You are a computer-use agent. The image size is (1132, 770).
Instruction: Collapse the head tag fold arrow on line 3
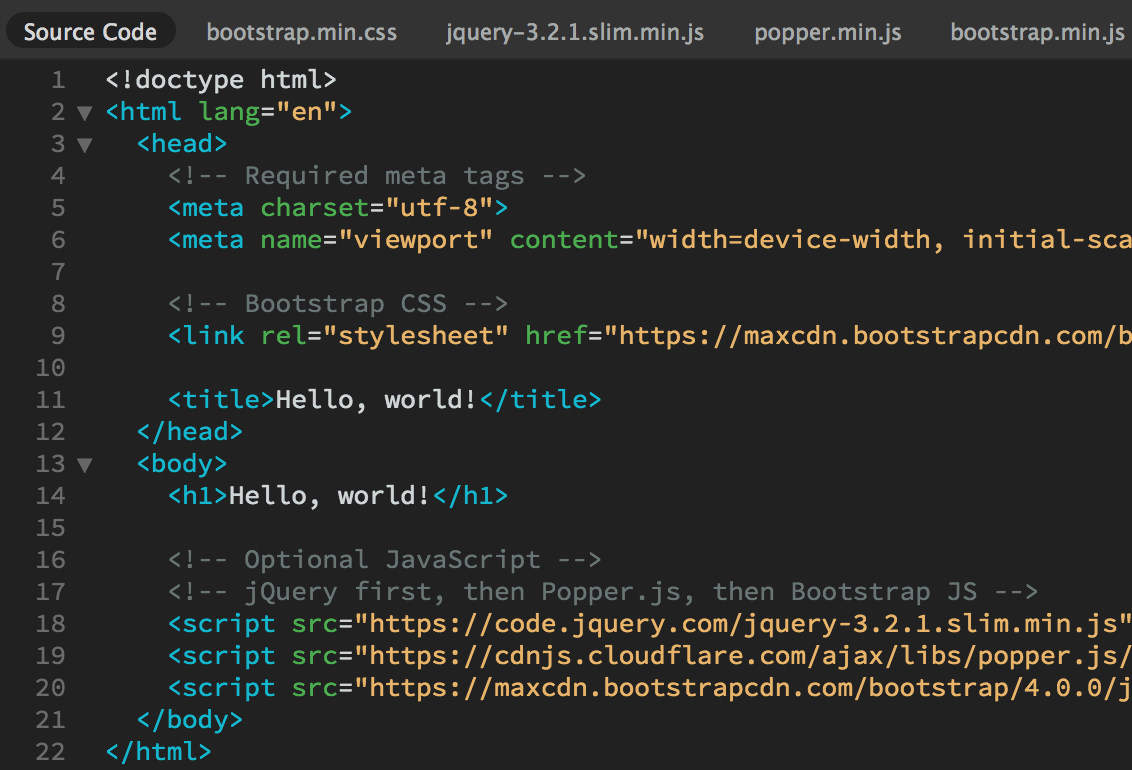click(x=84, y=145)
